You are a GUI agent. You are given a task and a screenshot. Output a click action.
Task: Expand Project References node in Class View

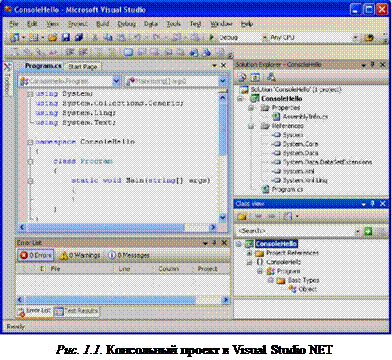click(x=249, y=253)
